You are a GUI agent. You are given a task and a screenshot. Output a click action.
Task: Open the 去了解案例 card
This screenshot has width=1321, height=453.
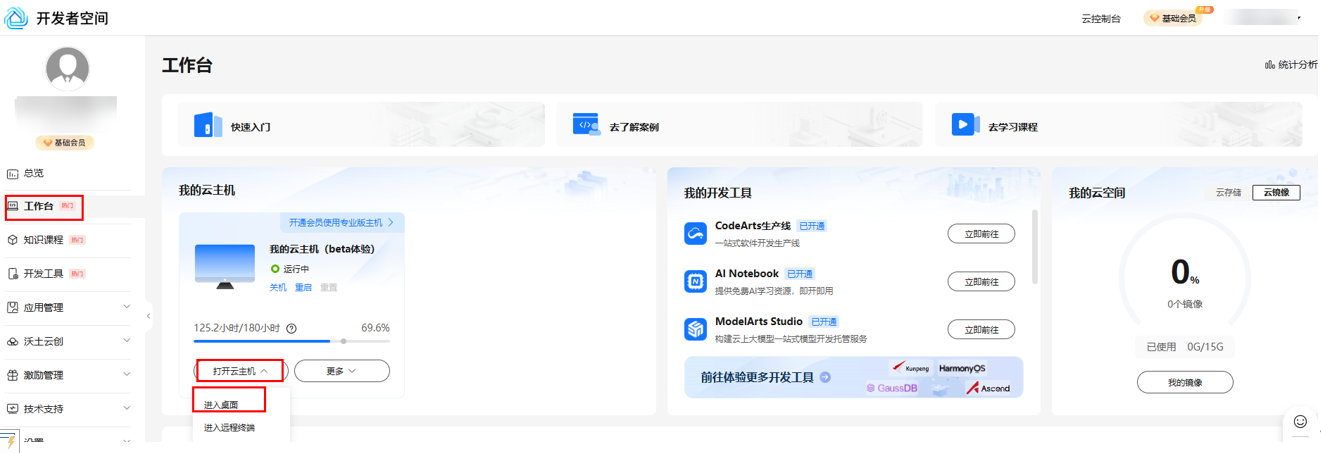pos(740,125)
